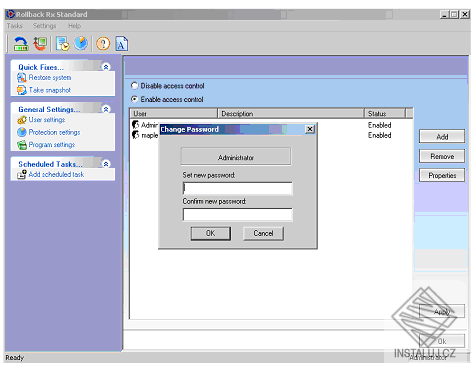Select the Enabled status of maple row
Image resolution: width=475 pixels, height=380 pixels.
click(380, 135)
